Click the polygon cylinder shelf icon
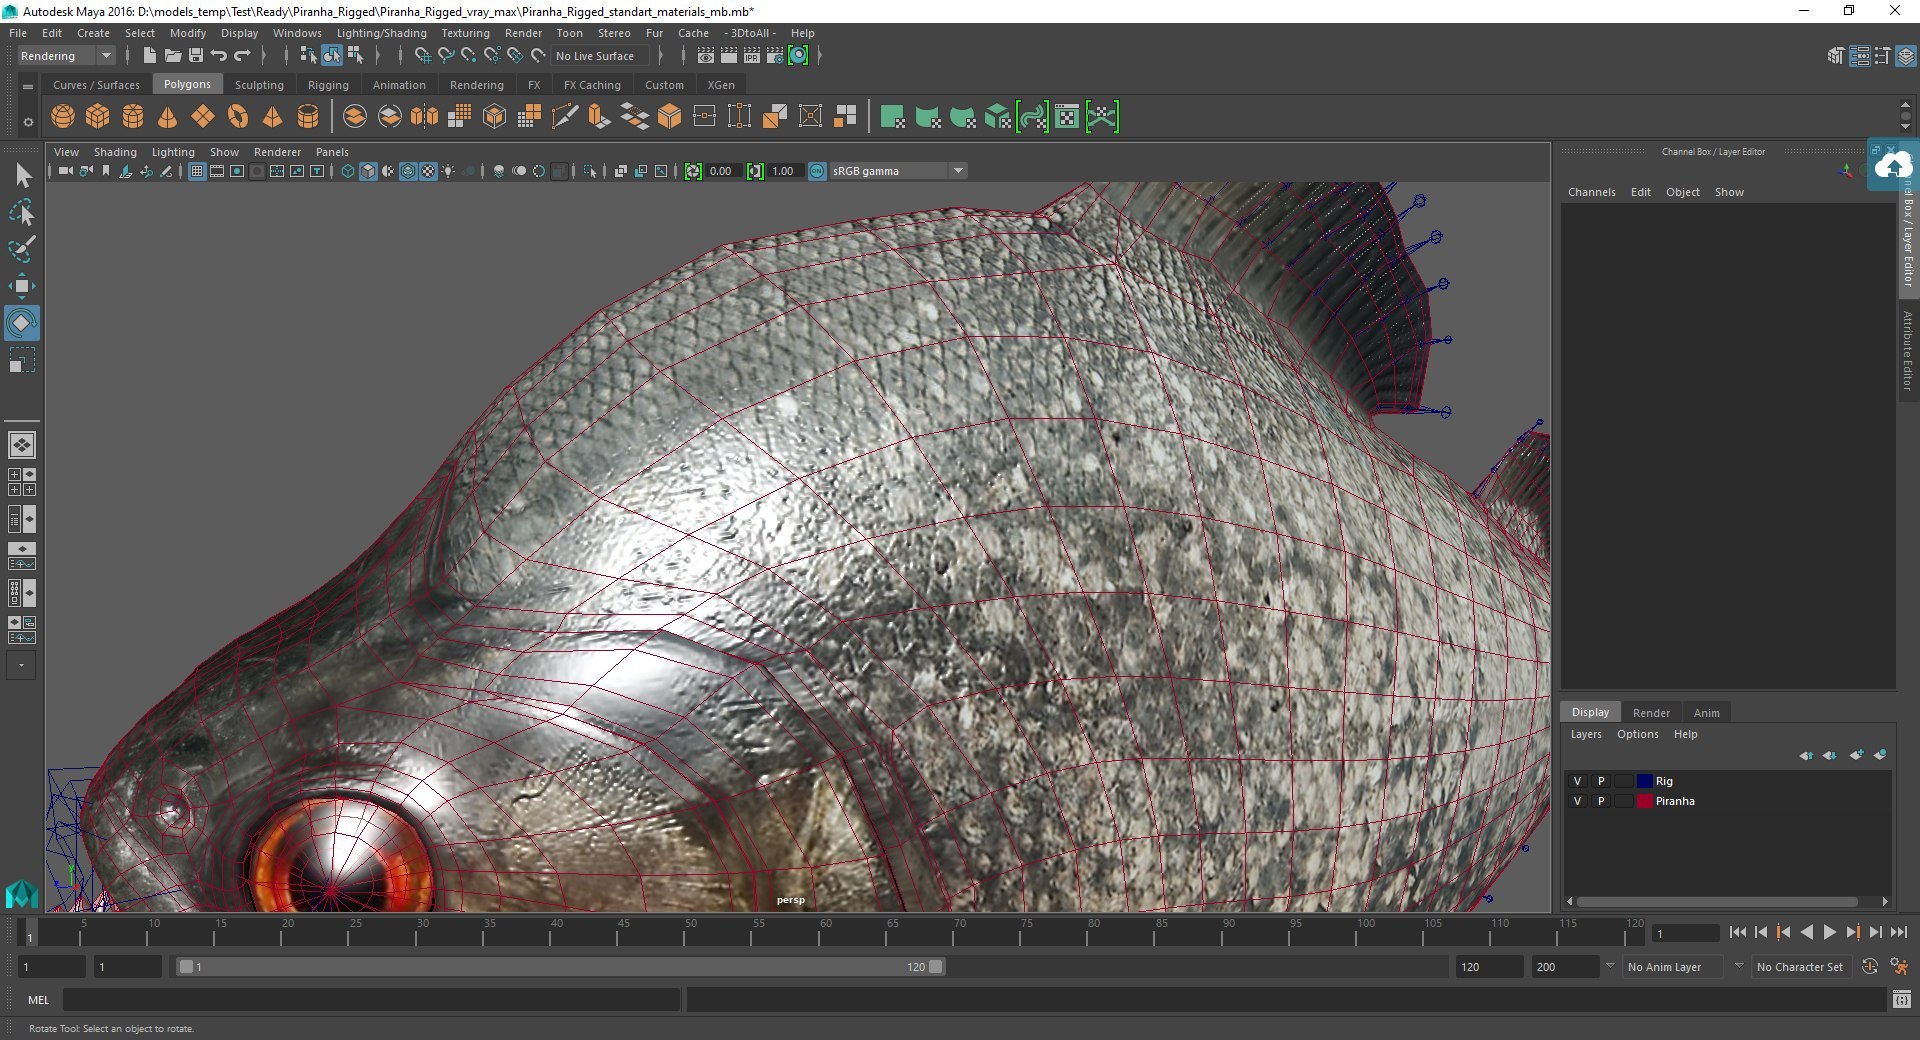 pos(133,117)
